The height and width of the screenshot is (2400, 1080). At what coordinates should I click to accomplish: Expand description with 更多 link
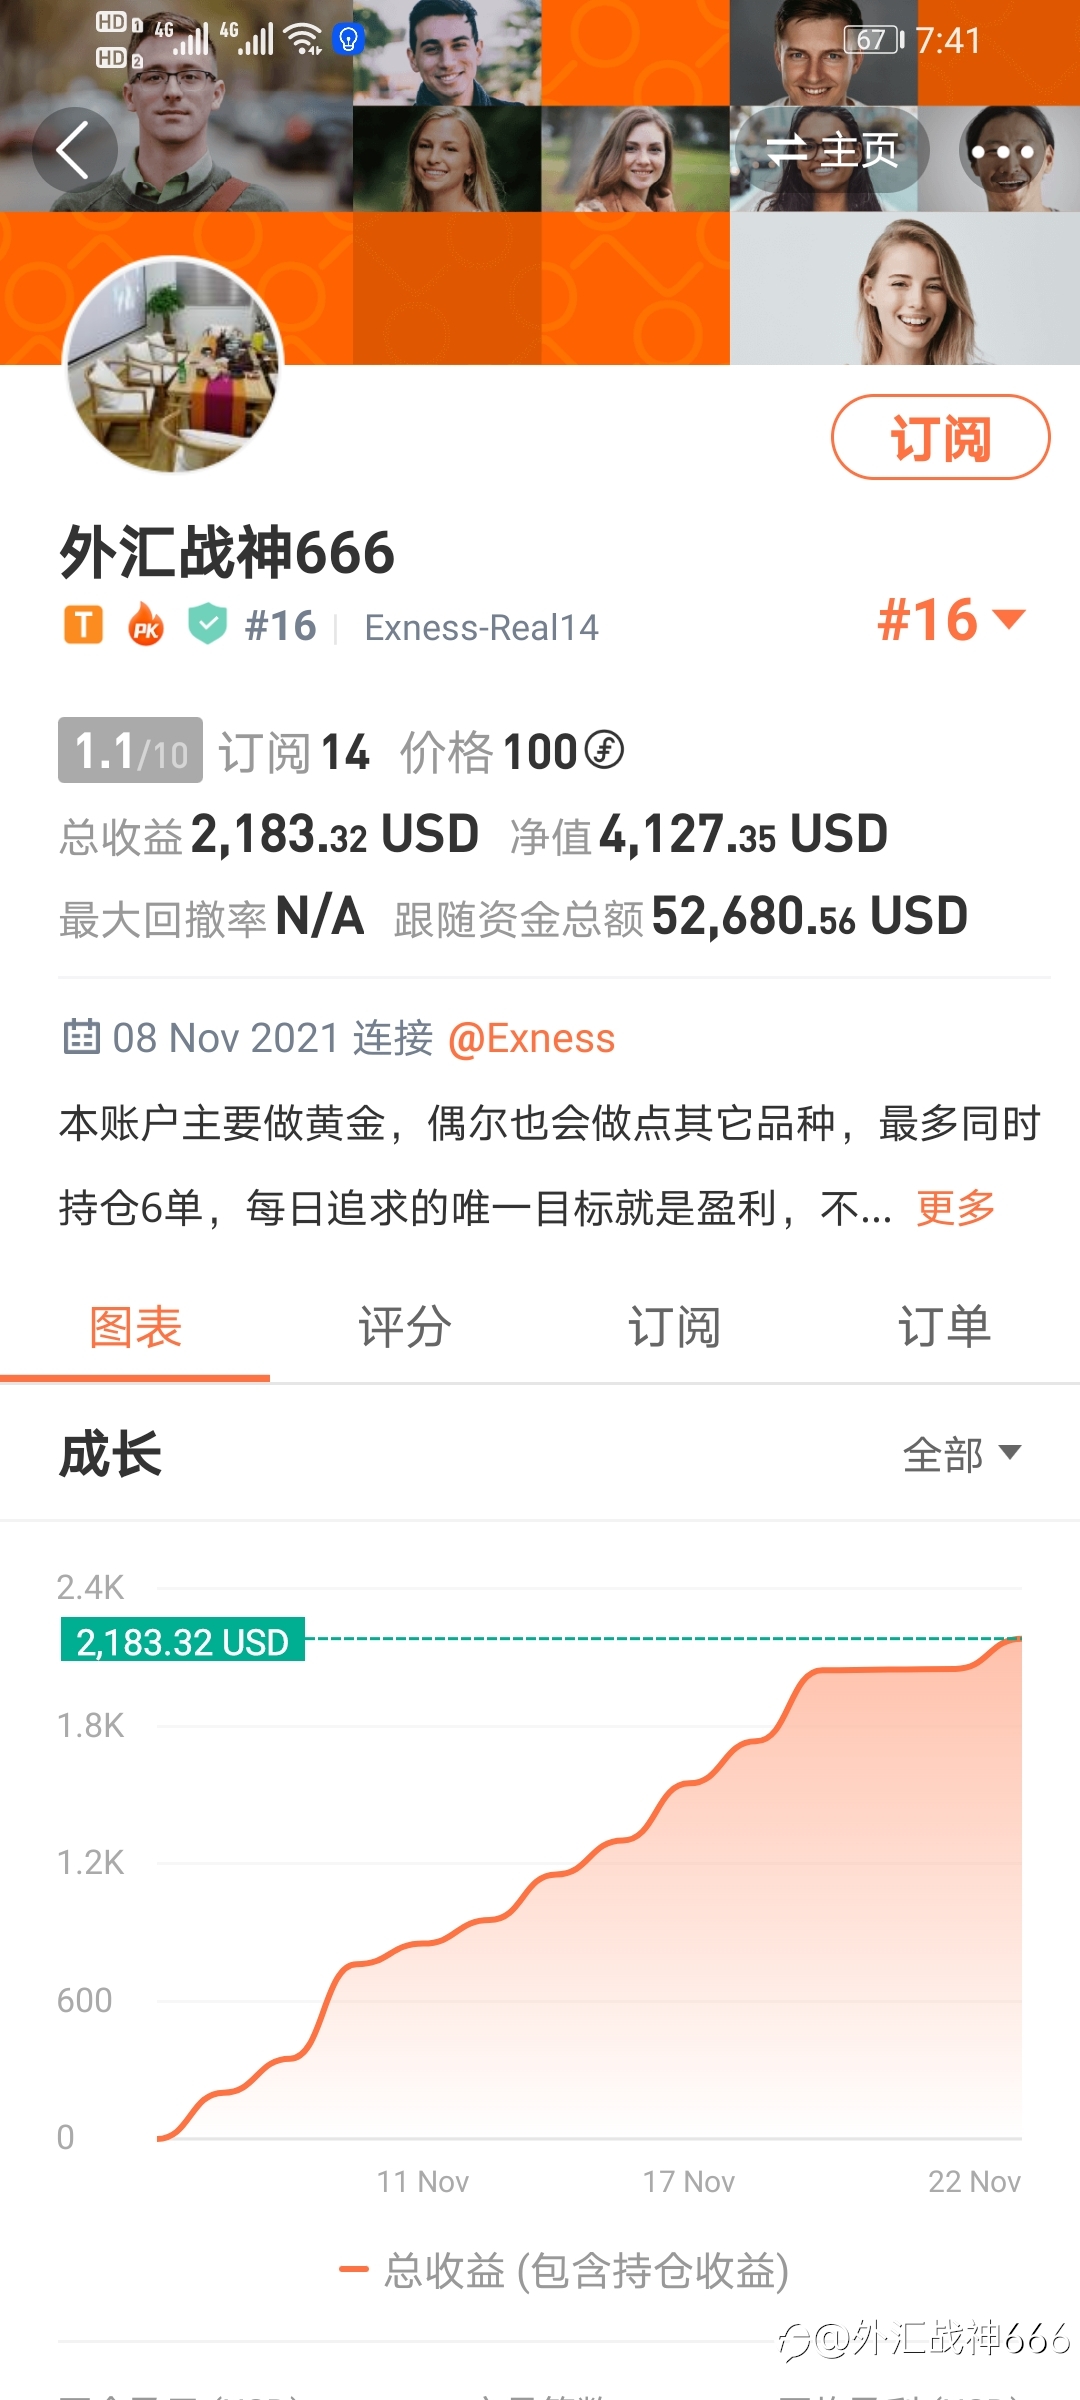pos(956,1208)
